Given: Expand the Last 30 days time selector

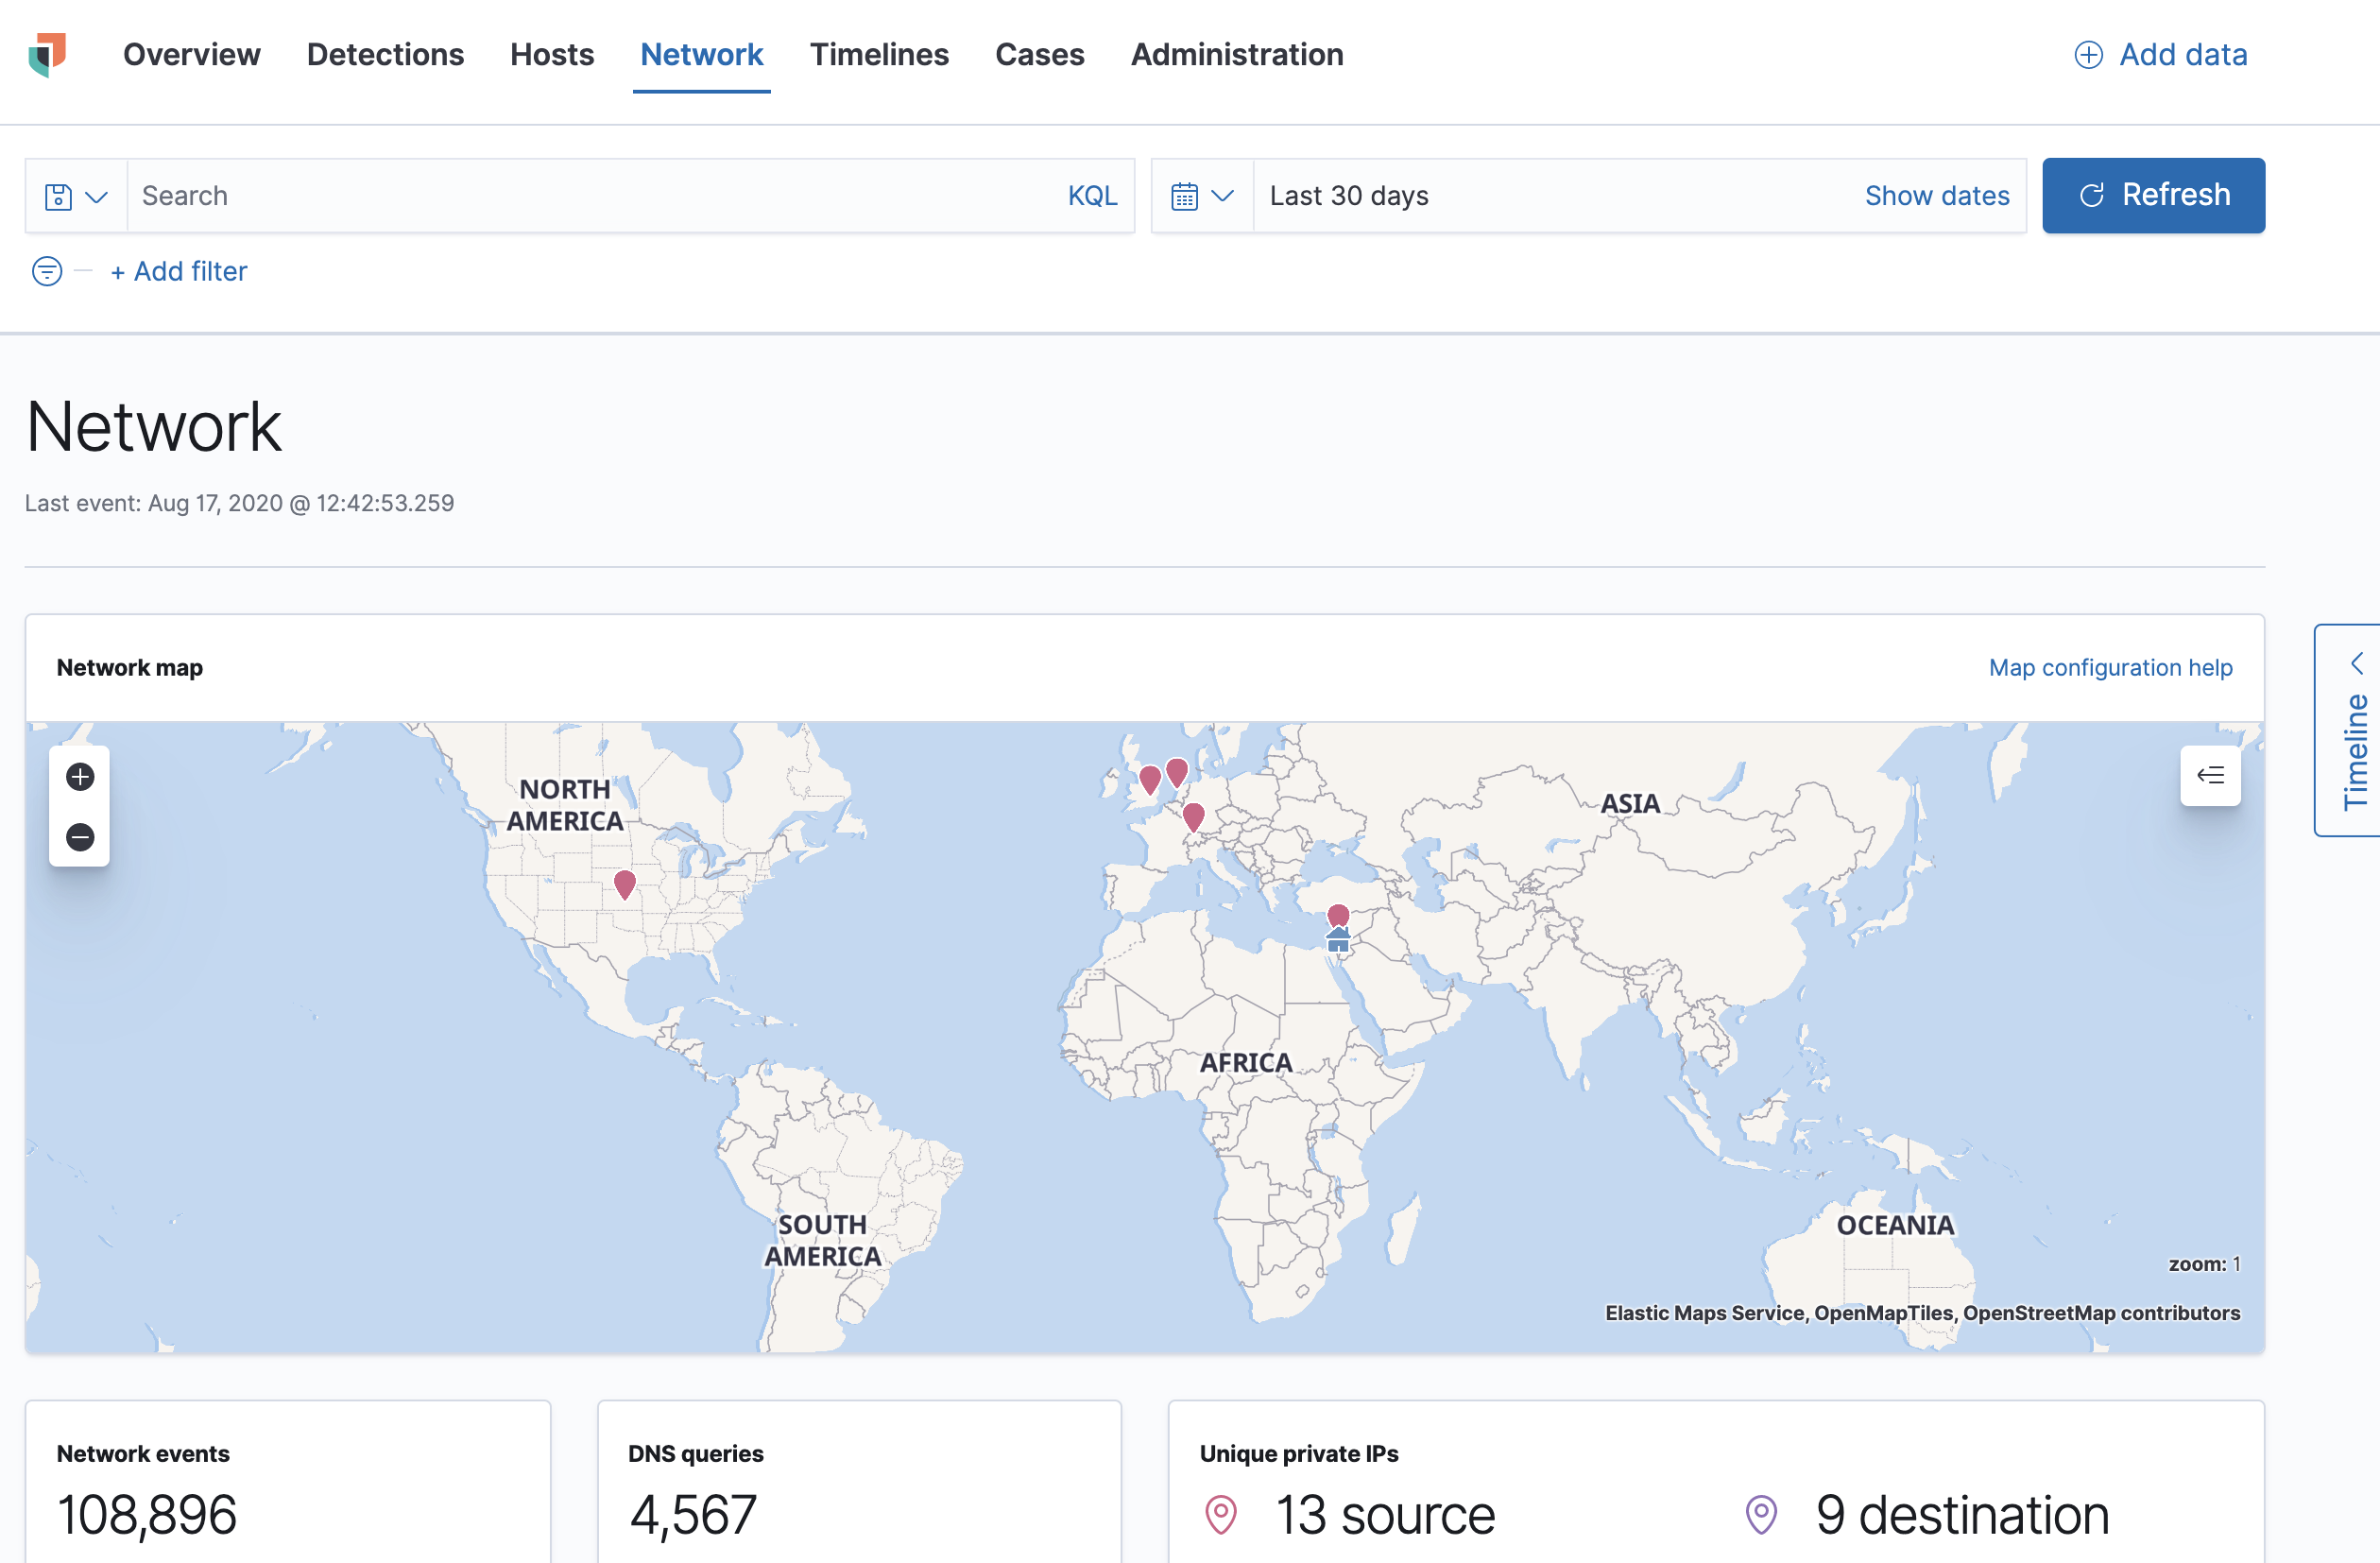Looking at the screenshot, I should click(x=1349, y=196).
